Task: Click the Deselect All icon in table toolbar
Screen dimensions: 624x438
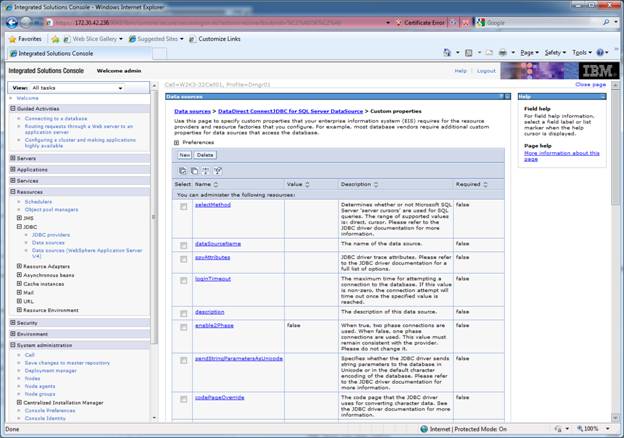Action: click(193, 171)
